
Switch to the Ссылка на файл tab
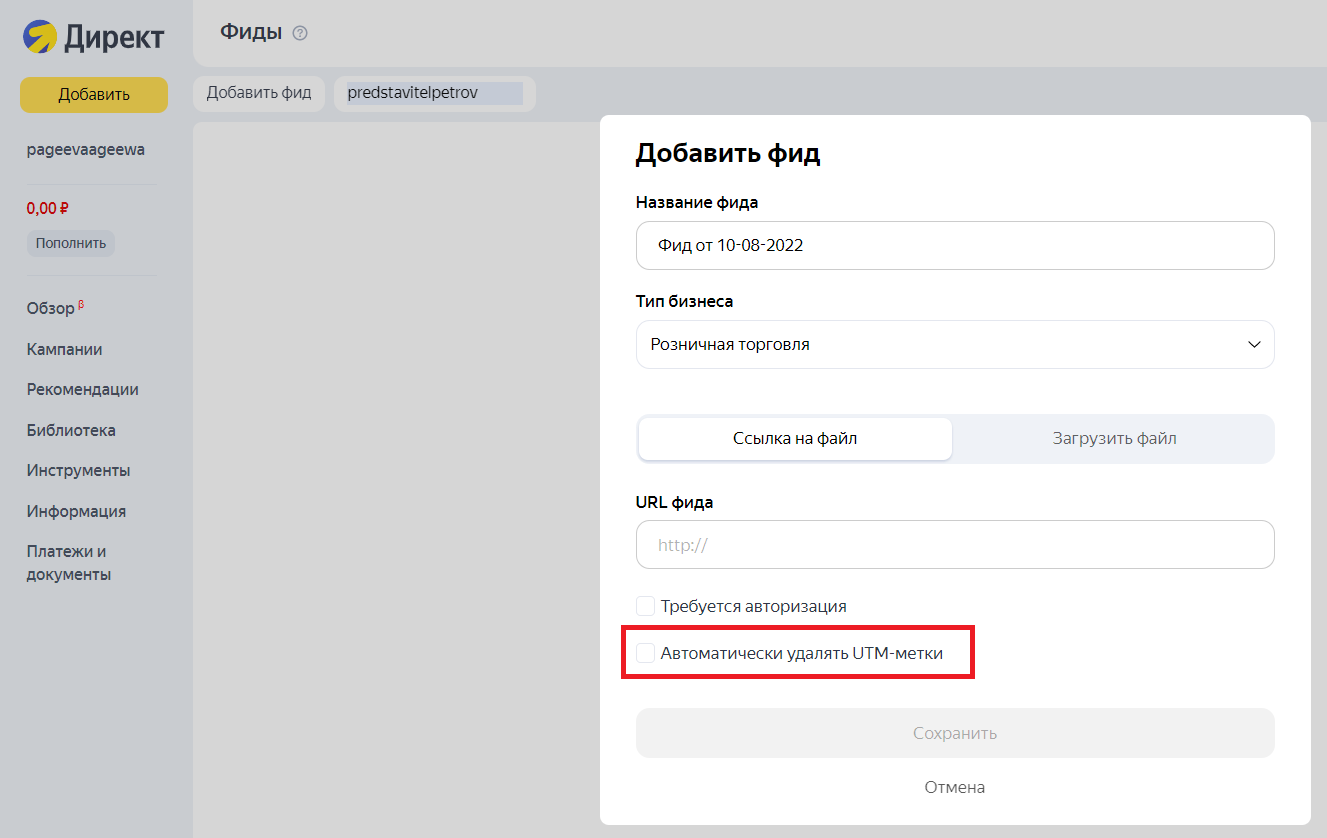795,439
